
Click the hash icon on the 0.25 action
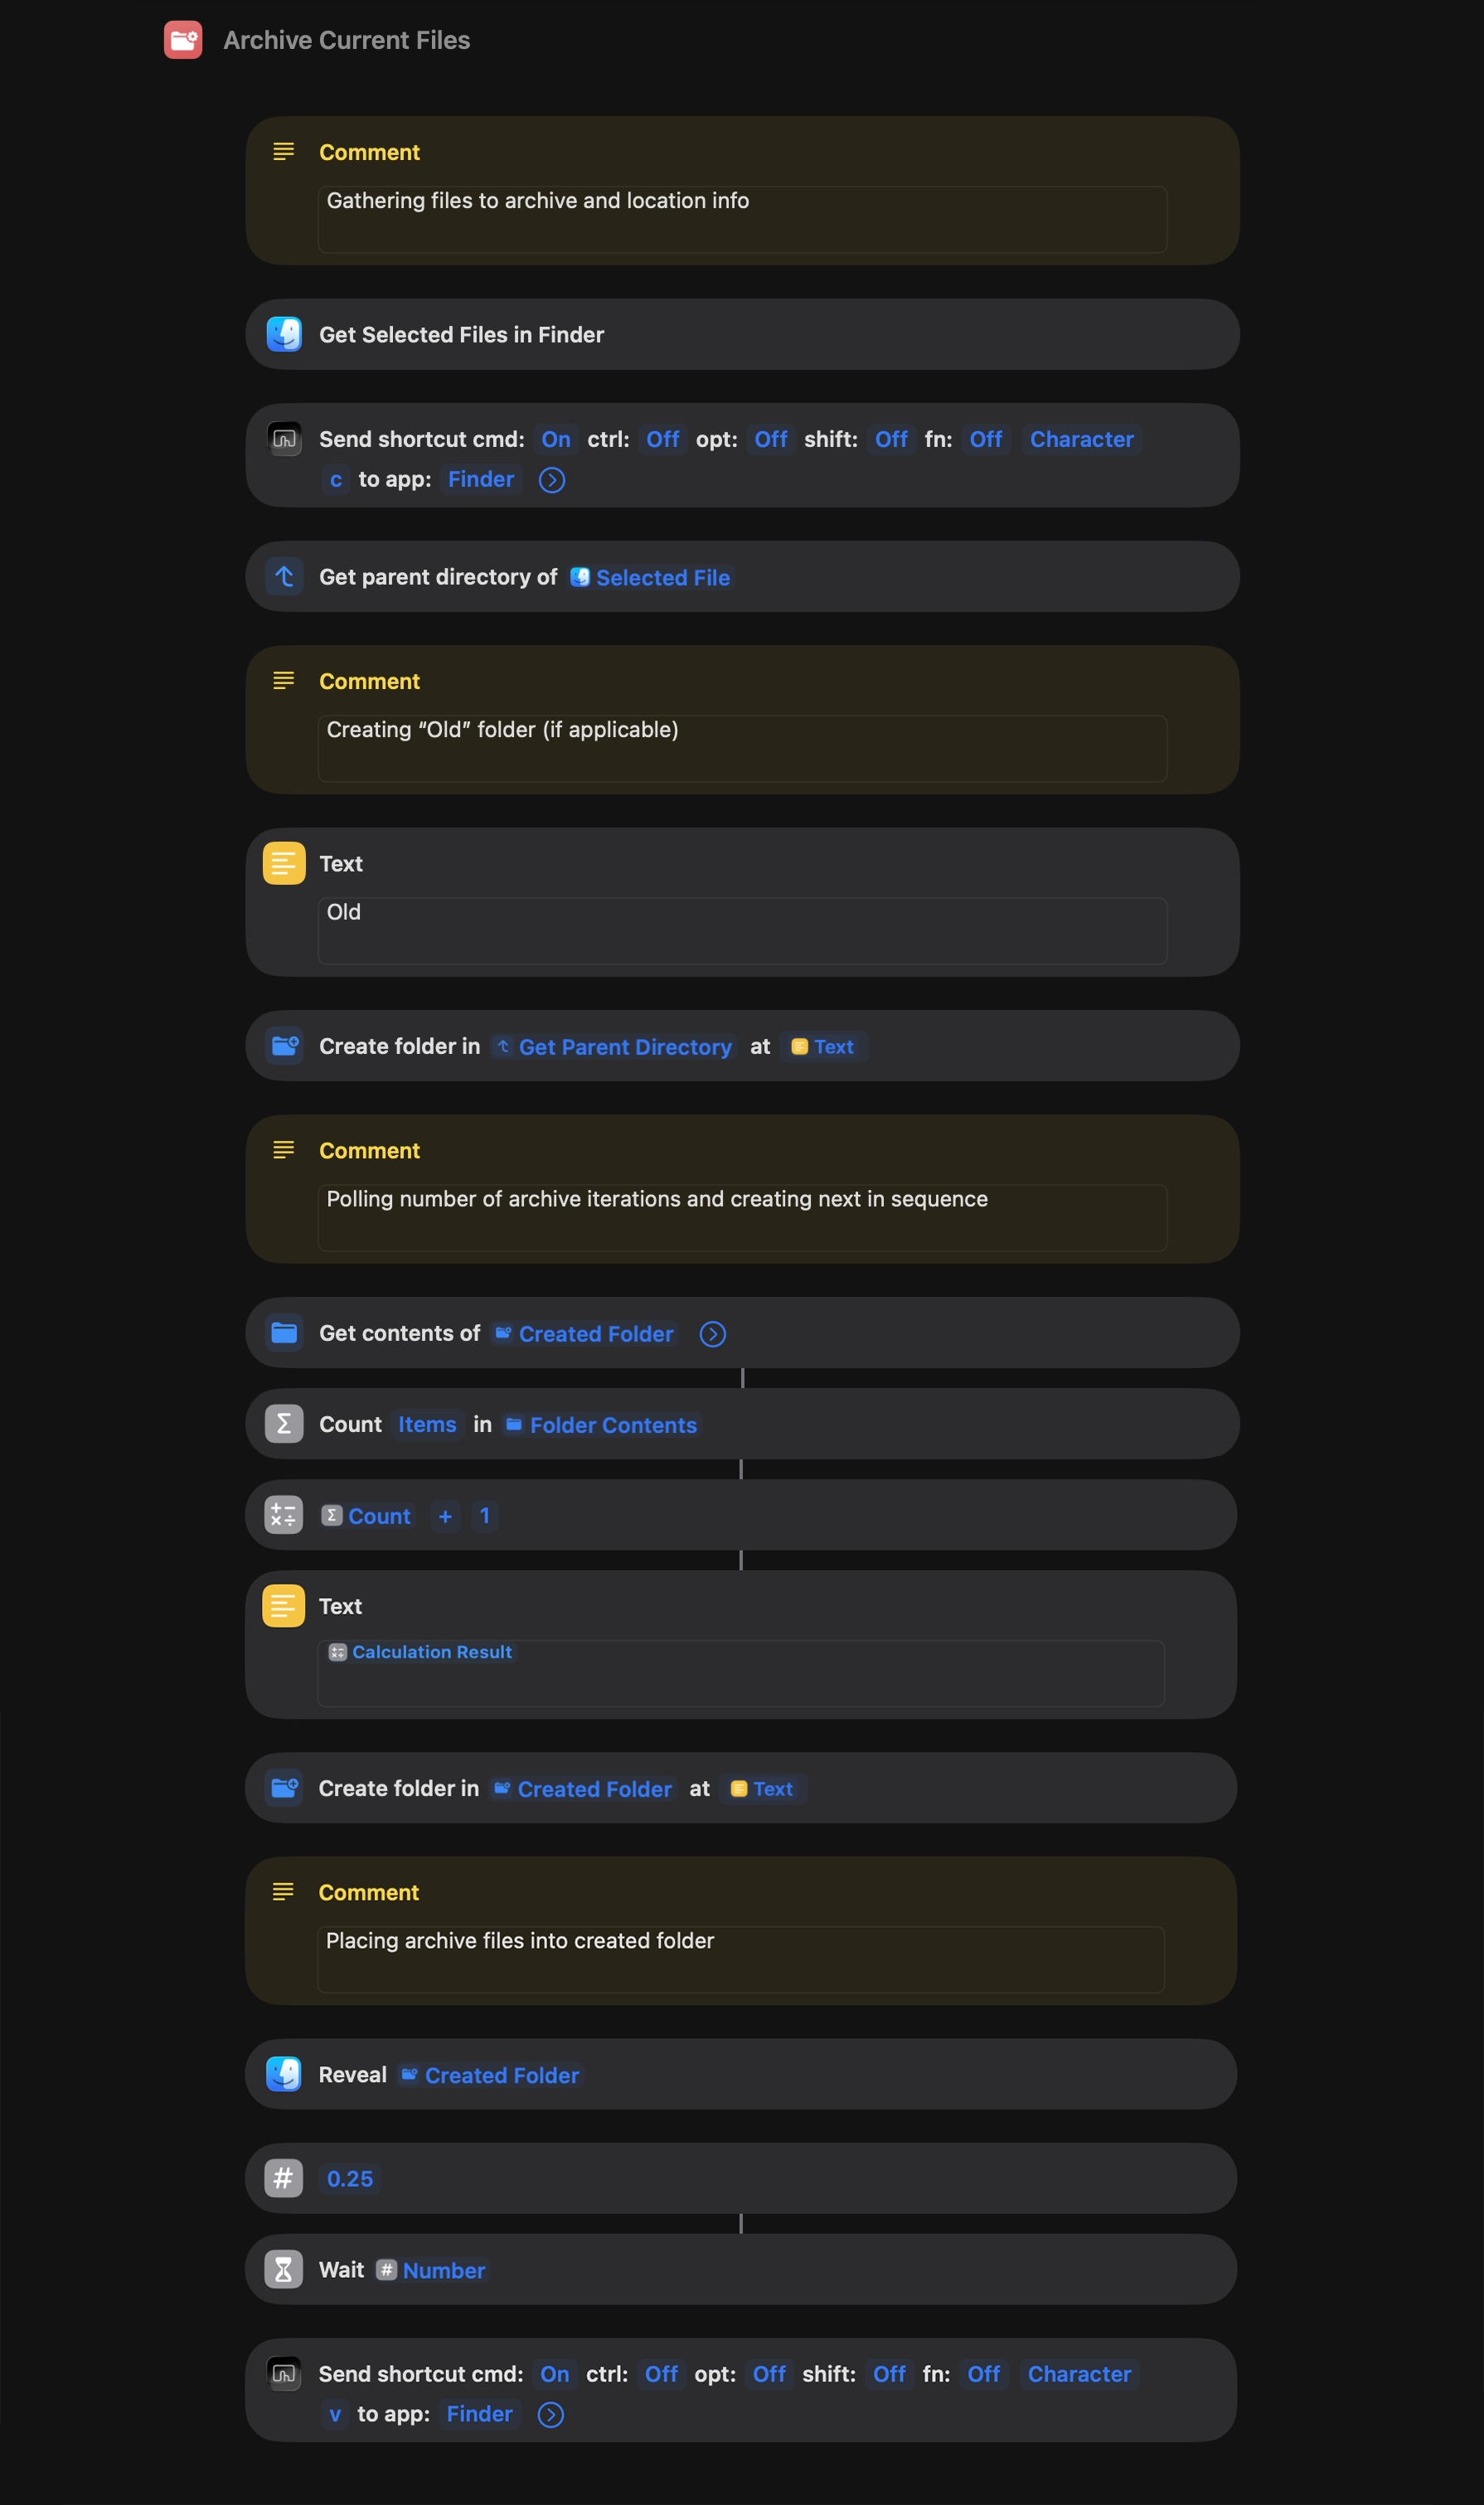click(284, 2178)
